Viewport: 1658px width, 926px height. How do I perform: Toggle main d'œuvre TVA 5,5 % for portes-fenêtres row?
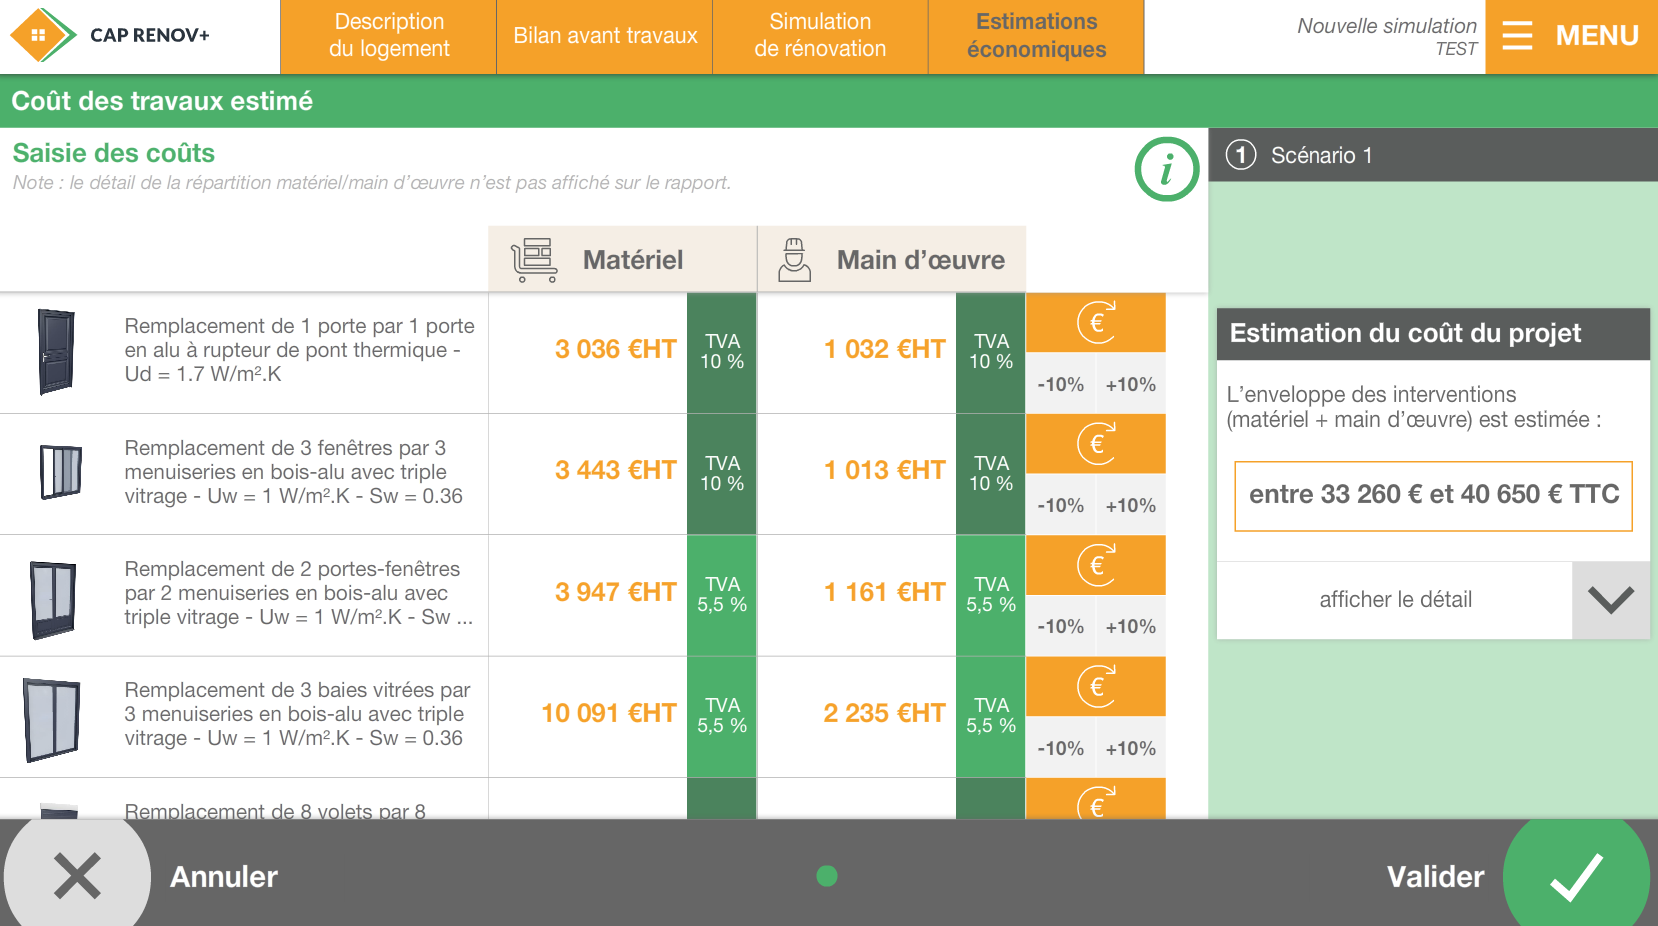(991, 595)
